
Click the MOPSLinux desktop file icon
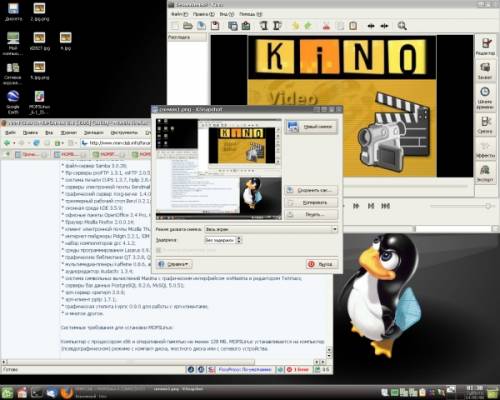[39, 102]
